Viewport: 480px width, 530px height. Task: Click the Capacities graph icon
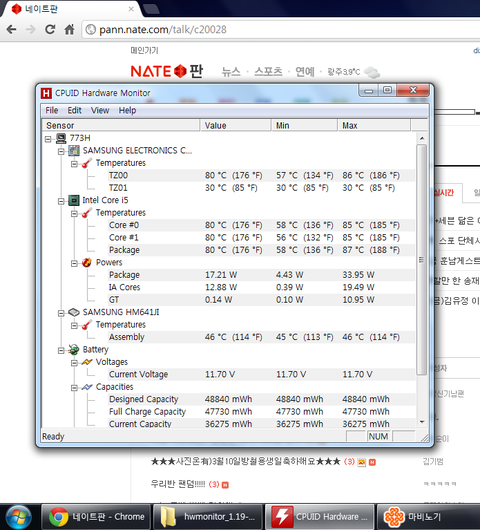pos(87,387)
